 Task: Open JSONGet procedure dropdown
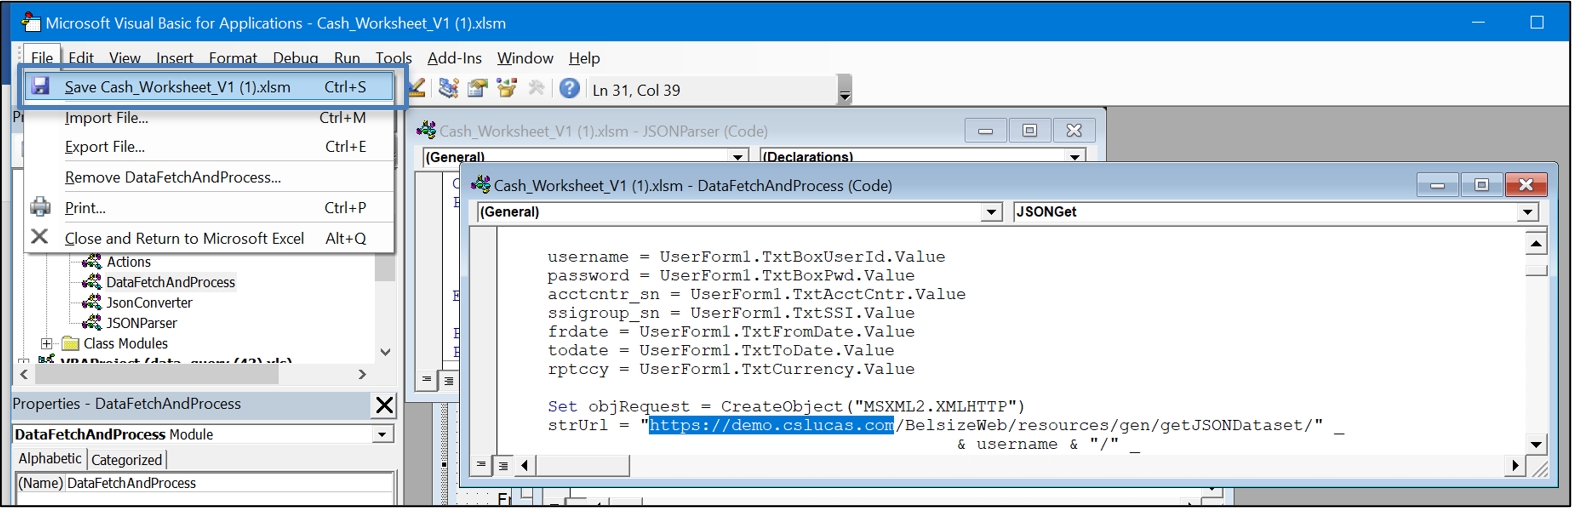[1527, 212]
